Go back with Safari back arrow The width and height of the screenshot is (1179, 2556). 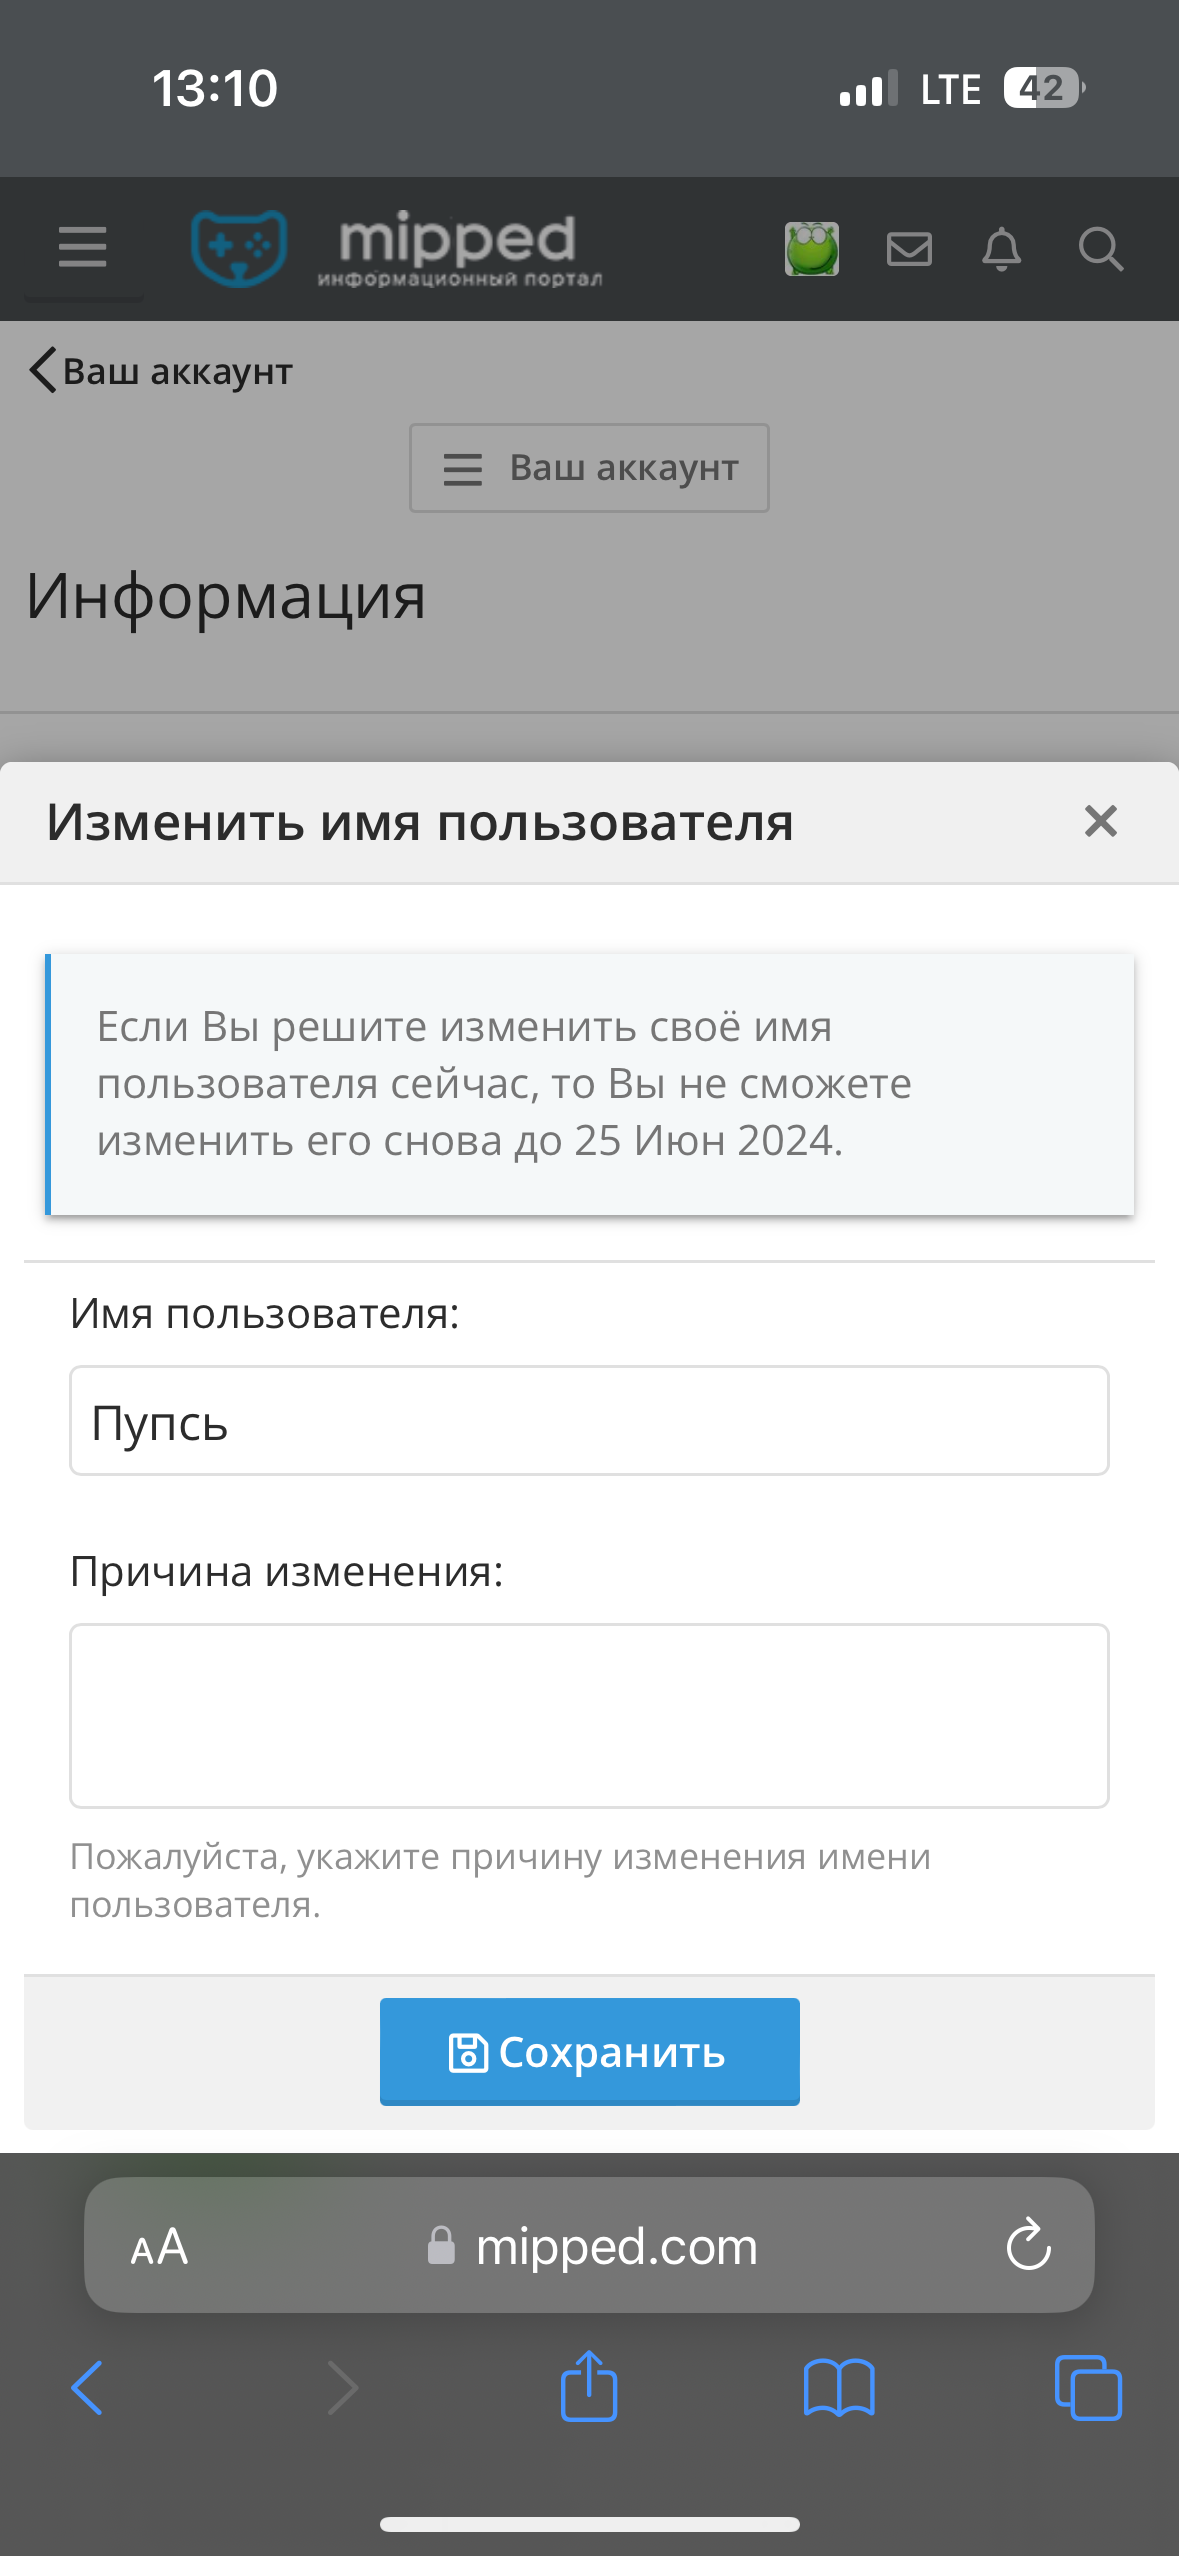(87, 2388)
